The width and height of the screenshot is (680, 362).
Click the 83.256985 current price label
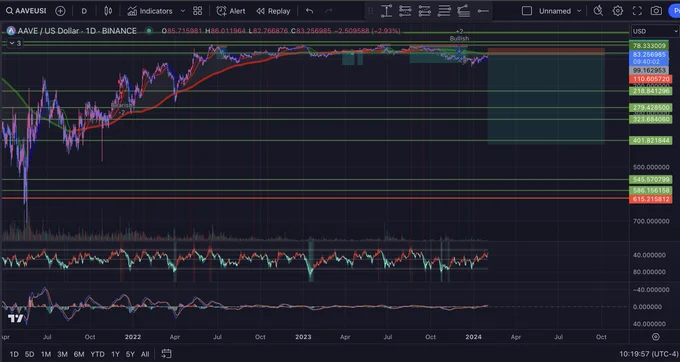click(649, 58)
